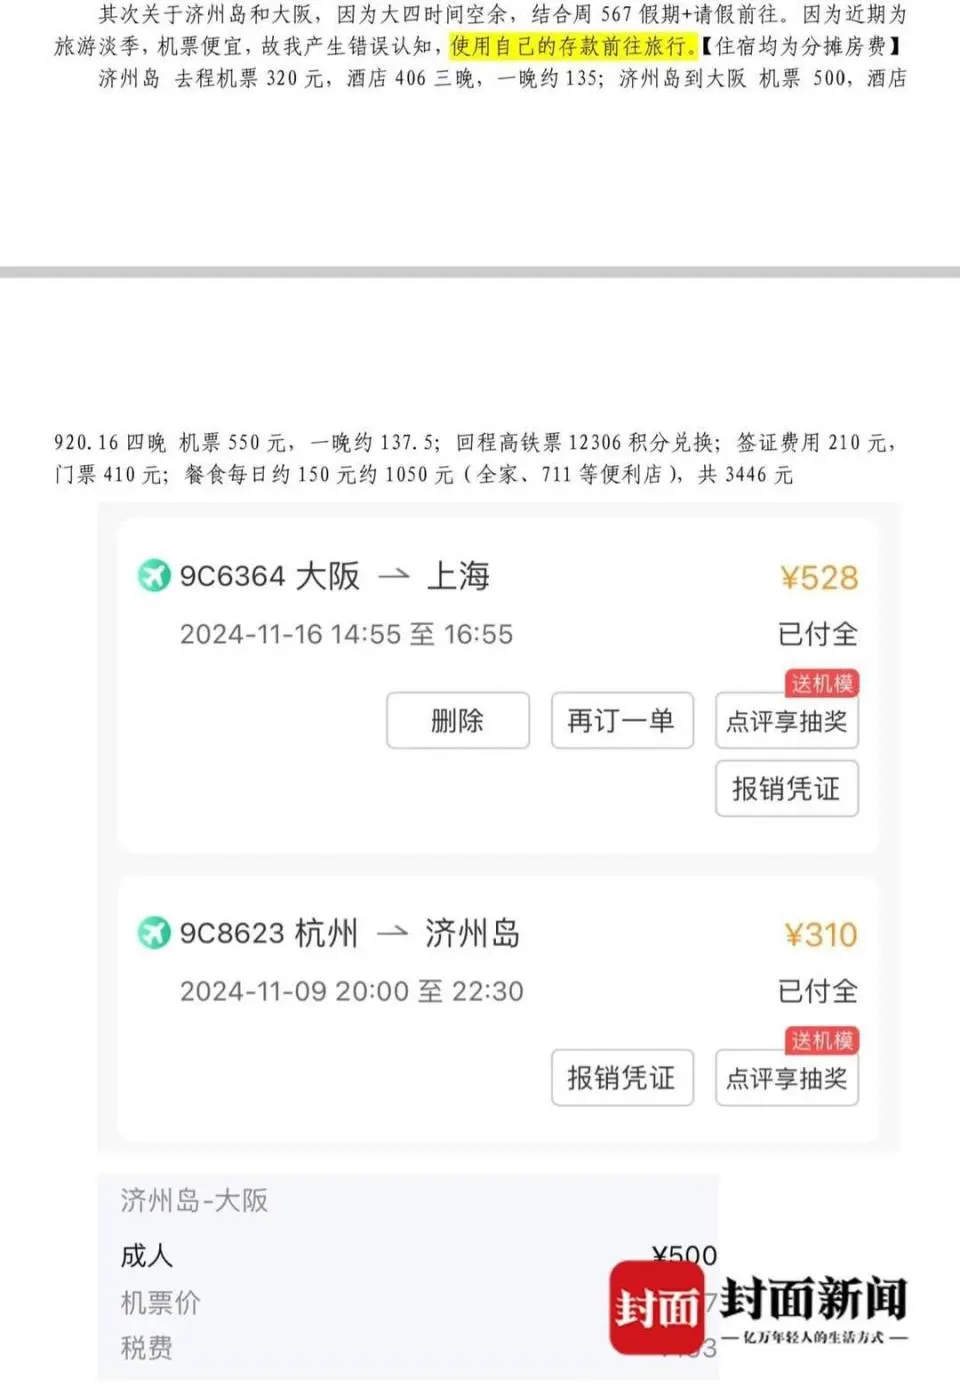Tap the 送机模 badge on the 杭州 to 济州岛 order

pyautogui.click(x=821, y=1040)
